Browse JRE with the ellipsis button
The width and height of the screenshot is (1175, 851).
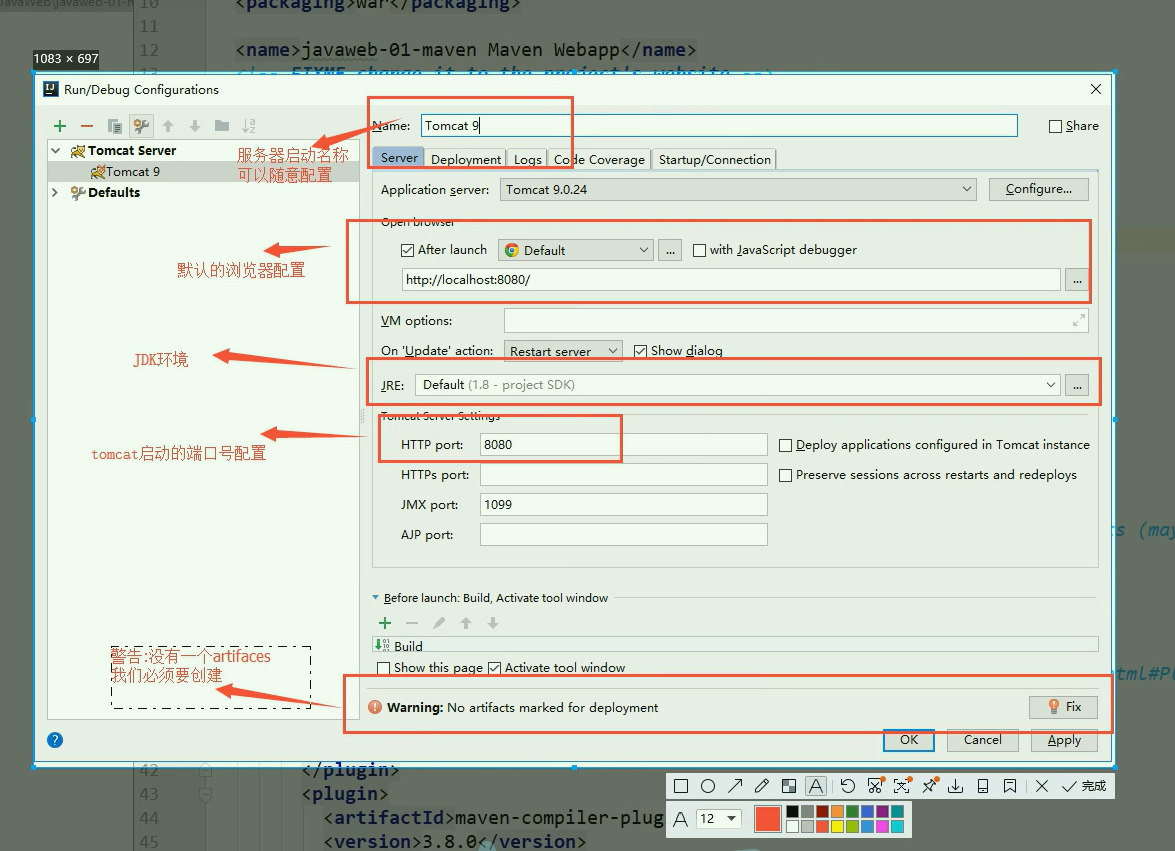pyautogui.click(x=1077, y=385)
